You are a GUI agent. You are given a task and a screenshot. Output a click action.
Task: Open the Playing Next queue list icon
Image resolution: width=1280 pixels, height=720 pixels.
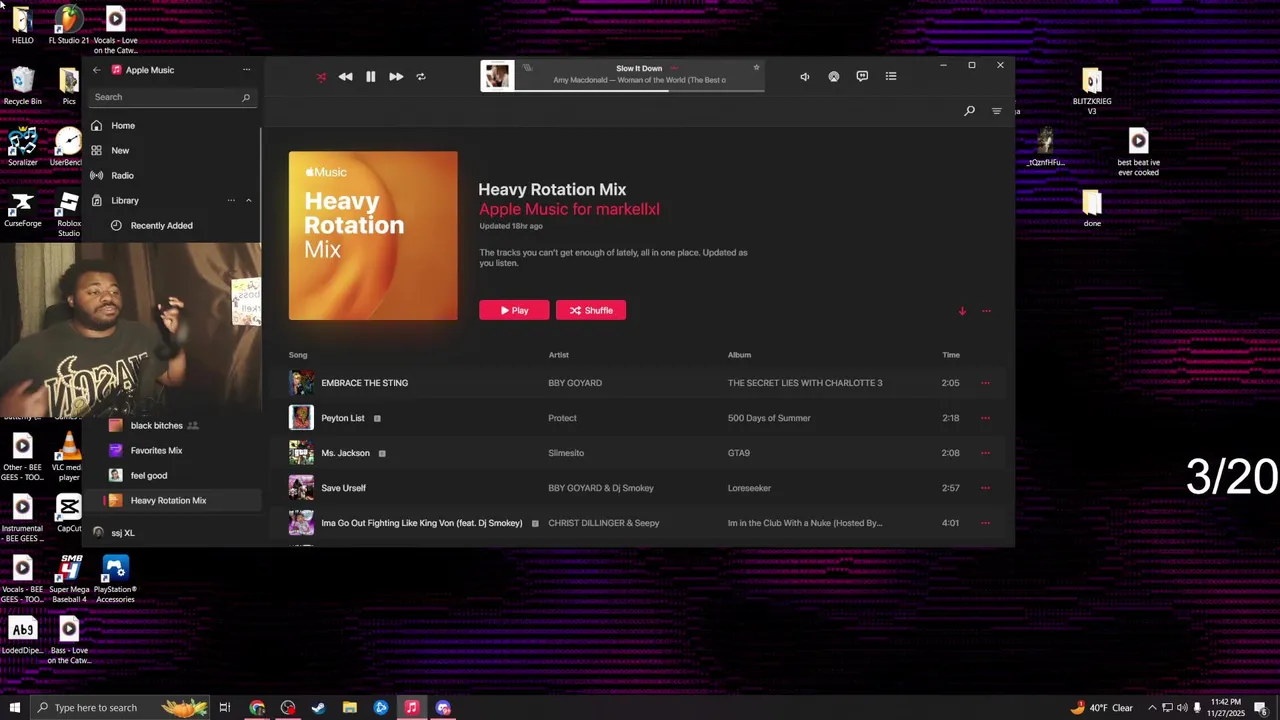(x=891, y=76)
